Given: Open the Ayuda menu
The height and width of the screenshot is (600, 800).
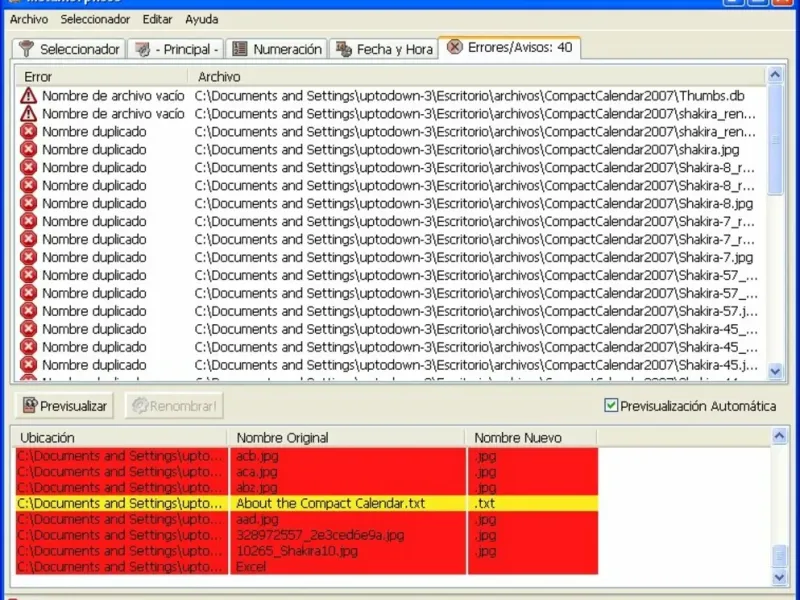Looking at the screenshot, I should pos(202,19).
